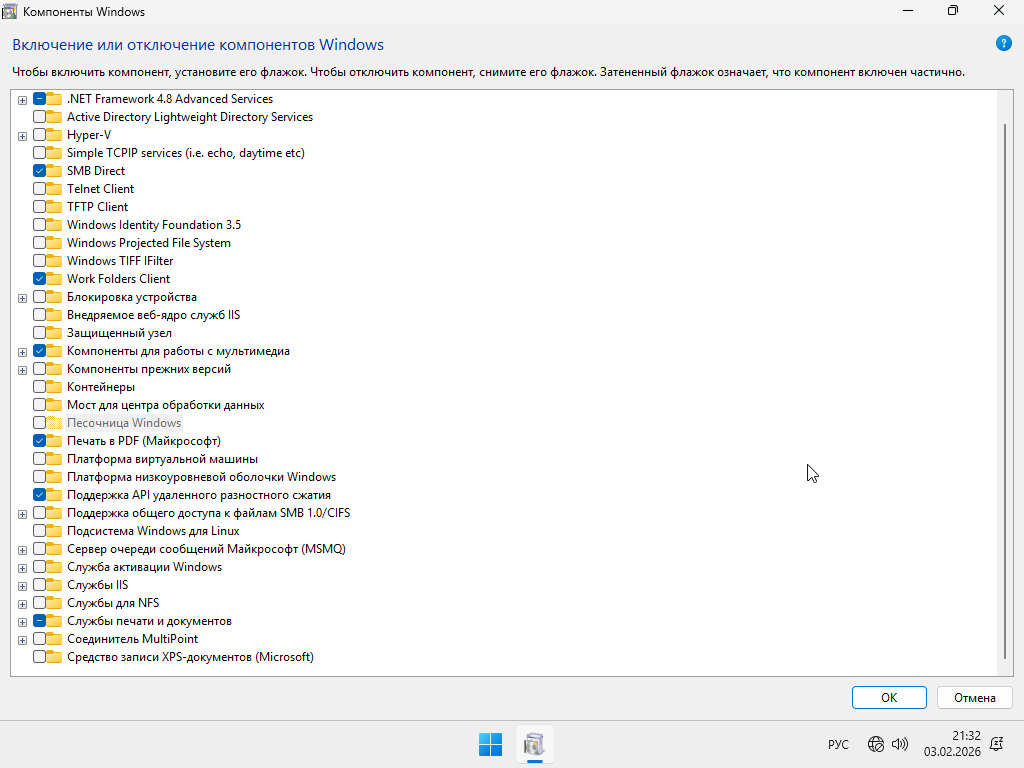
Task: Switch the РУС keyboard language indicator
Action: pyautogui.click(x=838, y=744)
